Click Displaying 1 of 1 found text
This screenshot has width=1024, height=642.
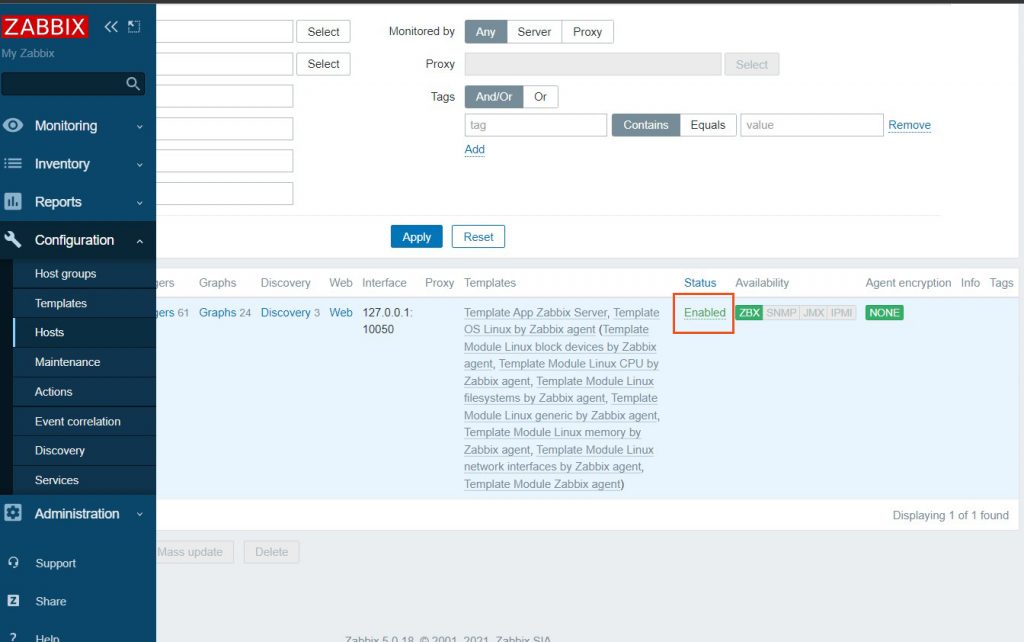(950, 515)
